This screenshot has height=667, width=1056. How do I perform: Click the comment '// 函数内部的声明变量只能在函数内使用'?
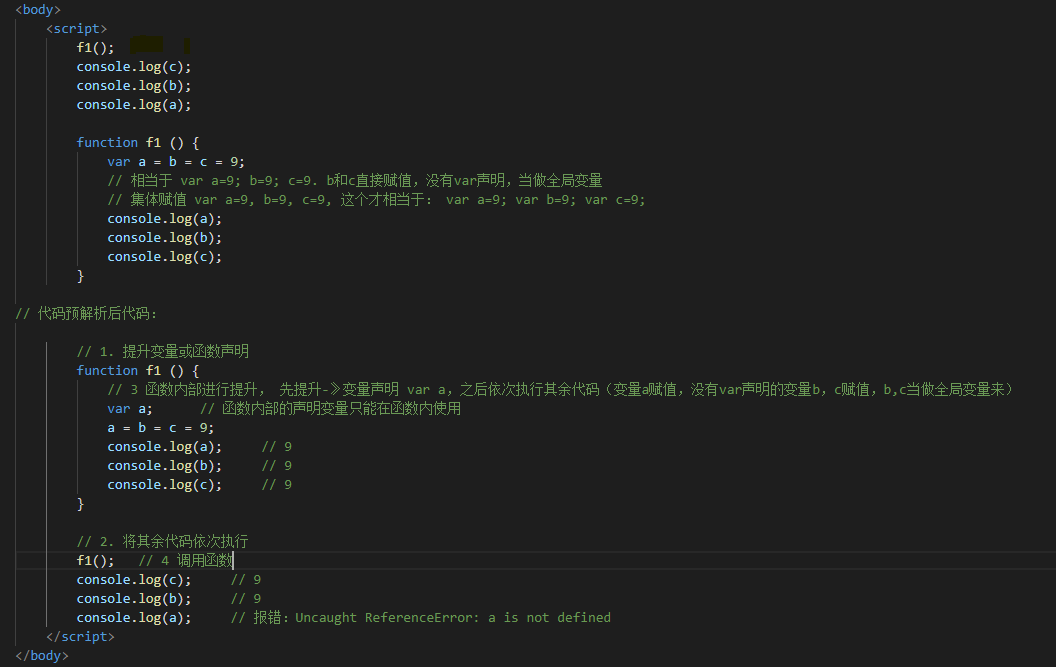[x=330, y=408]
